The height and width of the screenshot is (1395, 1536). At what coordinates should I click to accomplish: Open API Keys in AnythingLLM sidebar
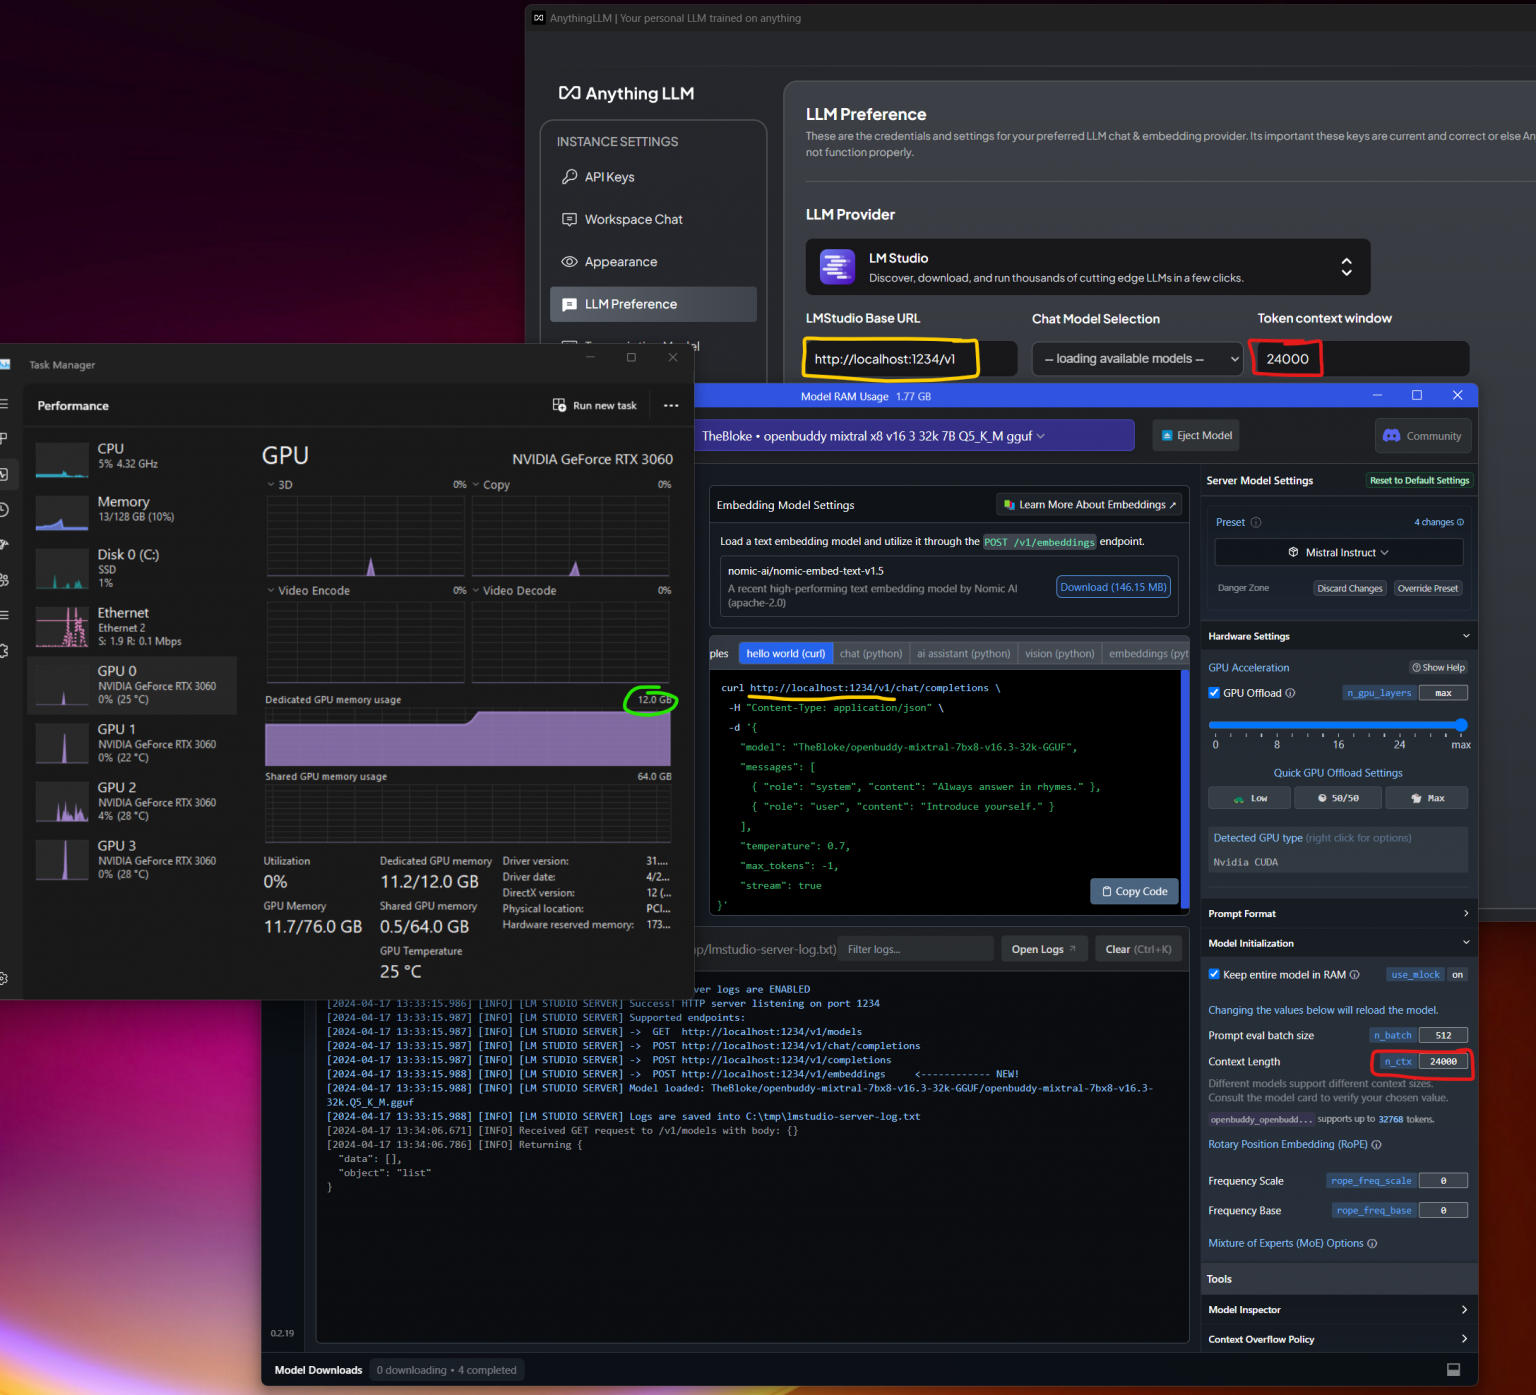click(x=609, y=177)
